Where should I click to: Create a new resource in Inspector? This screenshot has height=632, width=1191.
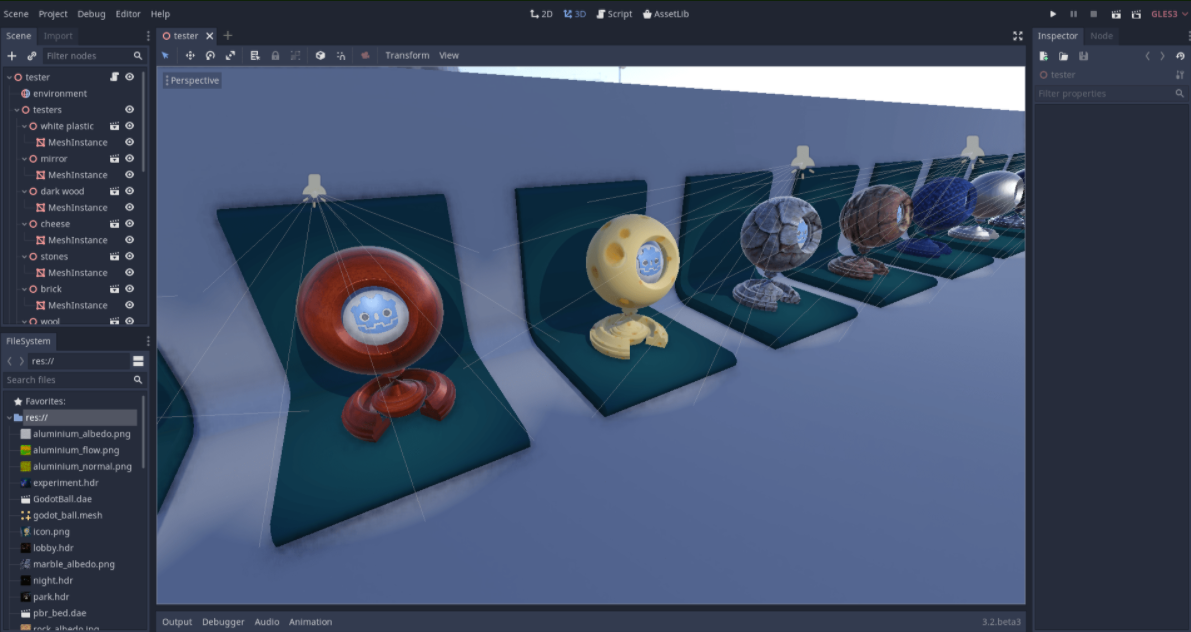[x=1044, y=56]
